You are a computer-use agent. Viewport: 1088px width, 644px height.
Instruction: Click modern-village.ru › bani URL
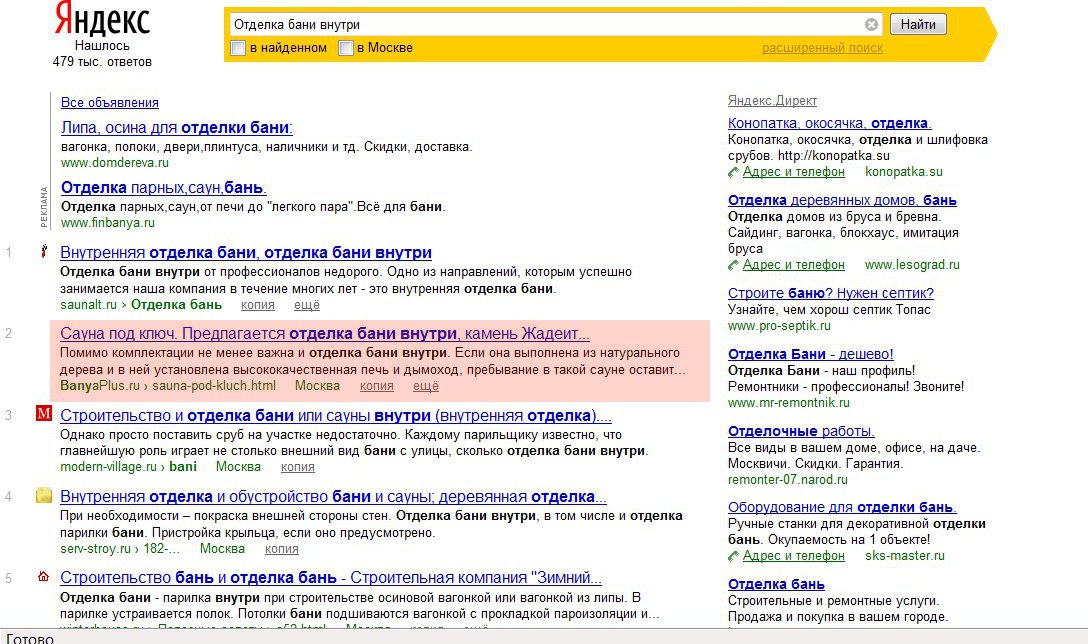pyautogui.click(x=128, y=467)
